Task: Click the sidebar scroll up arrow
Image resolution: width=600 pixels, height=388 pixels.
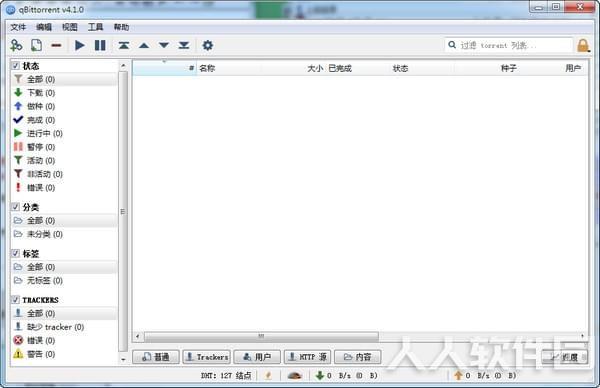Action: pos(123,66)
